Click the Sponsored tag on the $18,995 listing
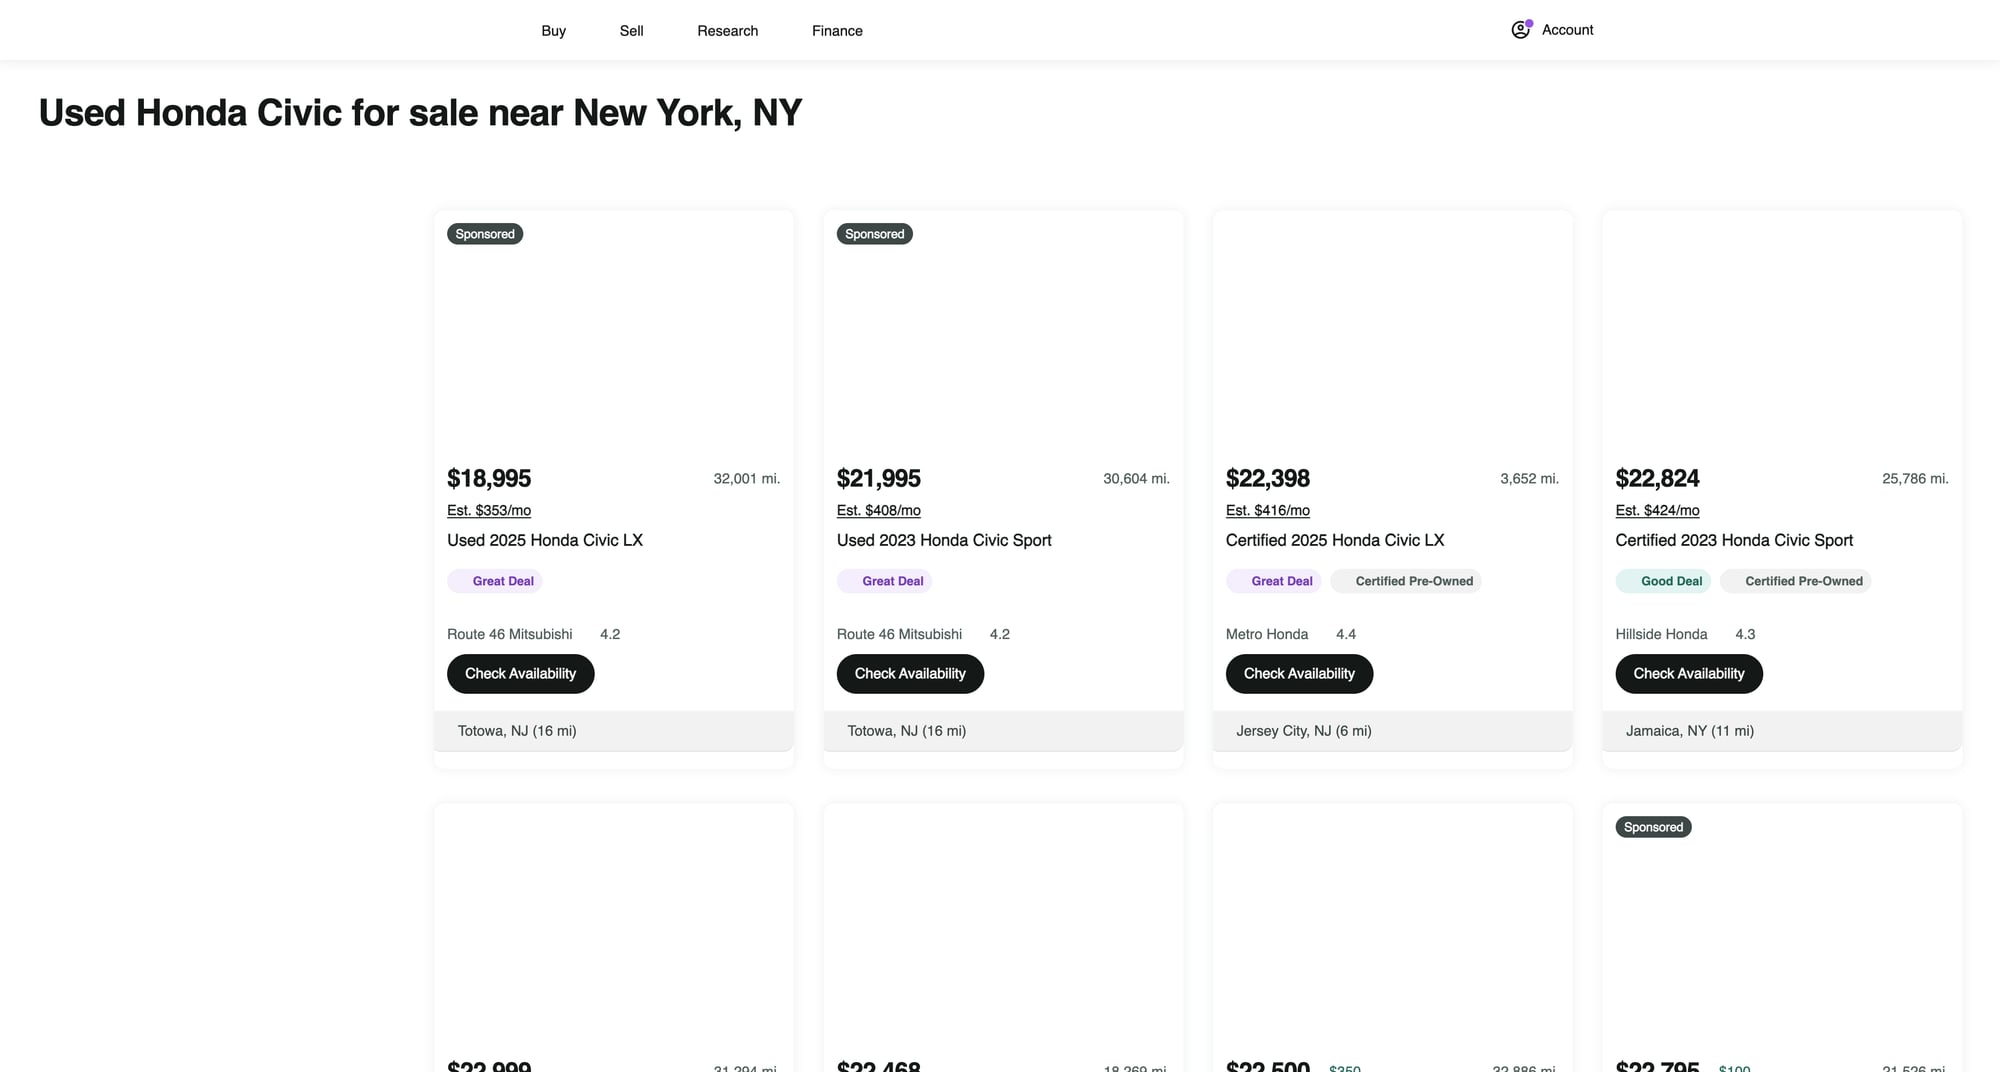The width and height of the screenshot is (2000, 1072). pyautogui.click(x=484, y=234)
